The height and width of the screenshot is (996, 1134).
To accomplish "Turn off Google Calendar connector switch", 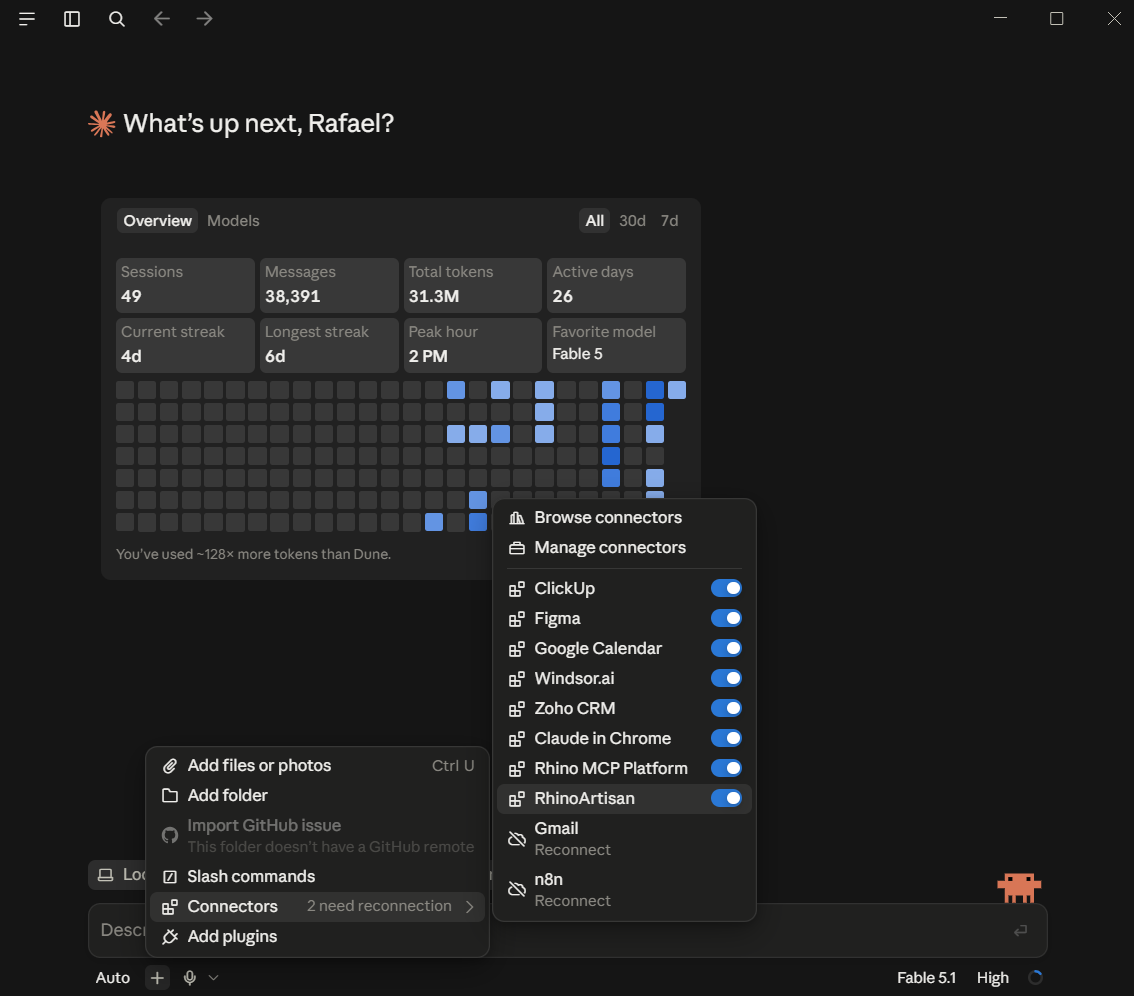I will tap(726, 648).
